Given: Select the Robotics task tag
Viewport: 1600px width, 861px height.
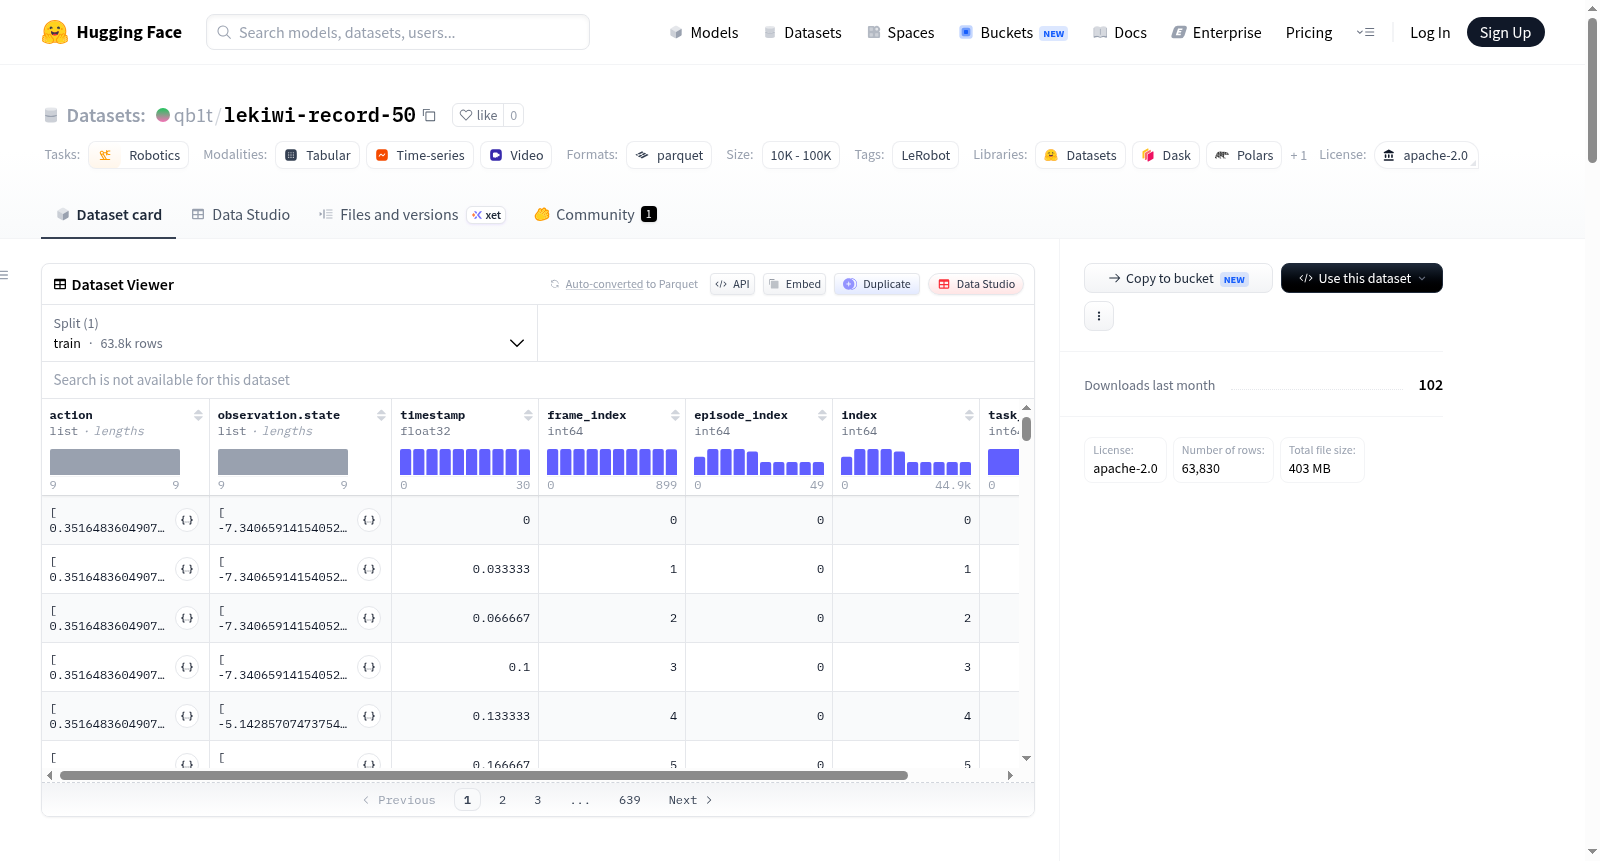Looking at the screenshot, I should tap(139, 155).
